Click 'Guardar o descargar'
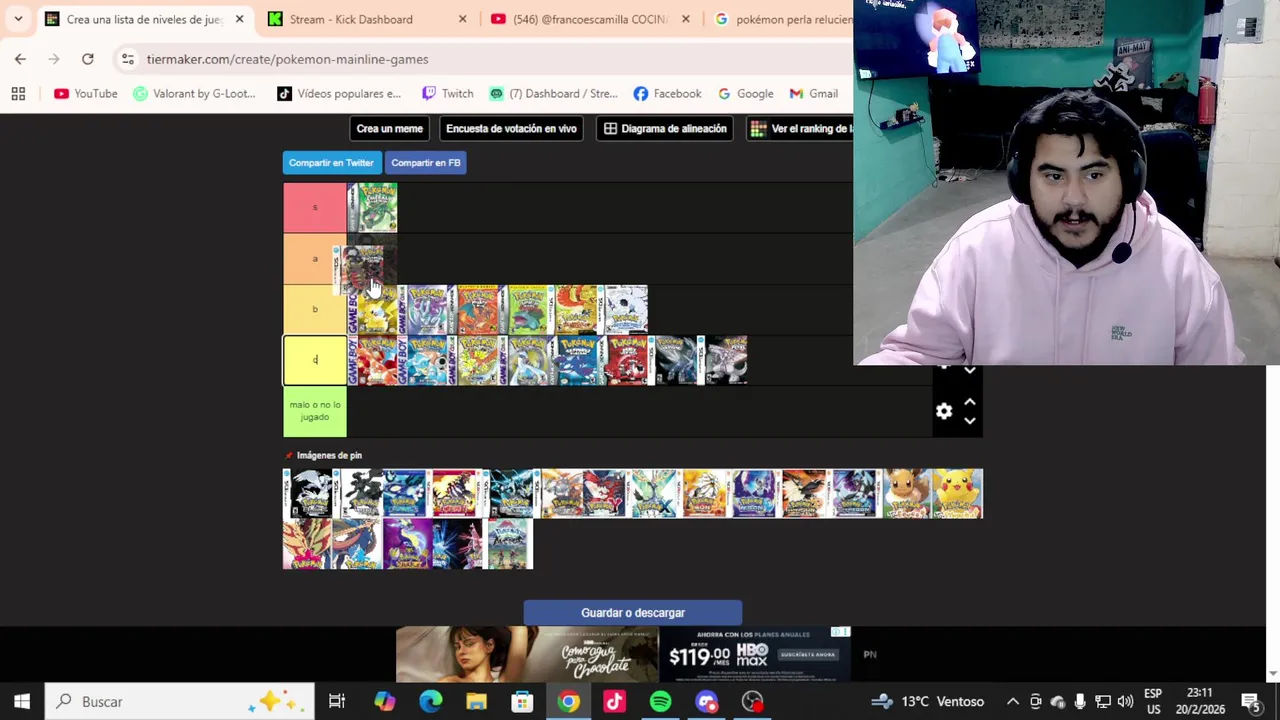The image size is (1280, 720). 633,613
